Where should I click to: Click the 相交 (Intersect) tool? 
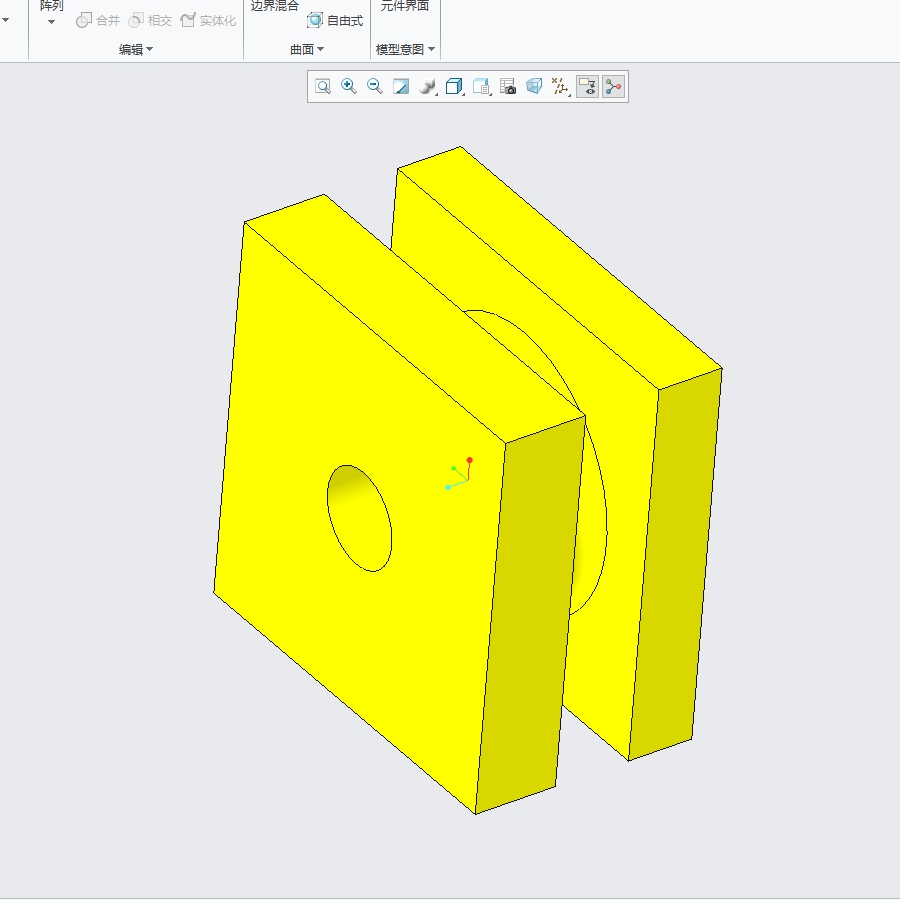tap(150, 21)
